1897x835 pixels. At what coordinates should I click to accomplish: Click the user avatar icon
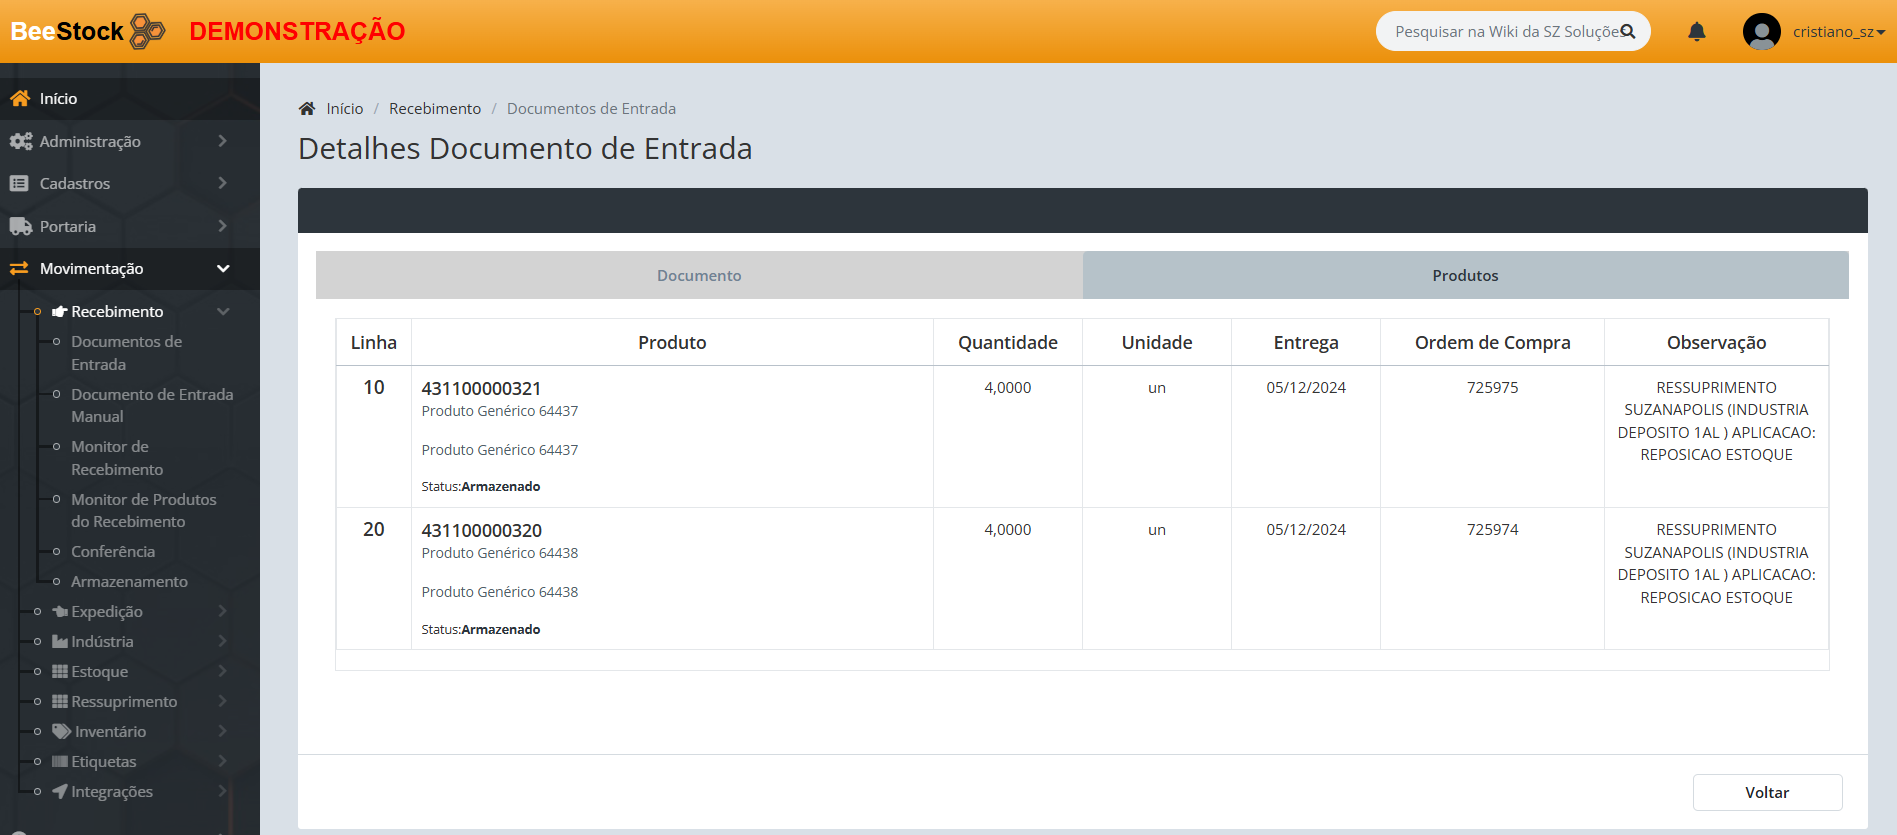pyautogui.click(x=1761, y=32)
